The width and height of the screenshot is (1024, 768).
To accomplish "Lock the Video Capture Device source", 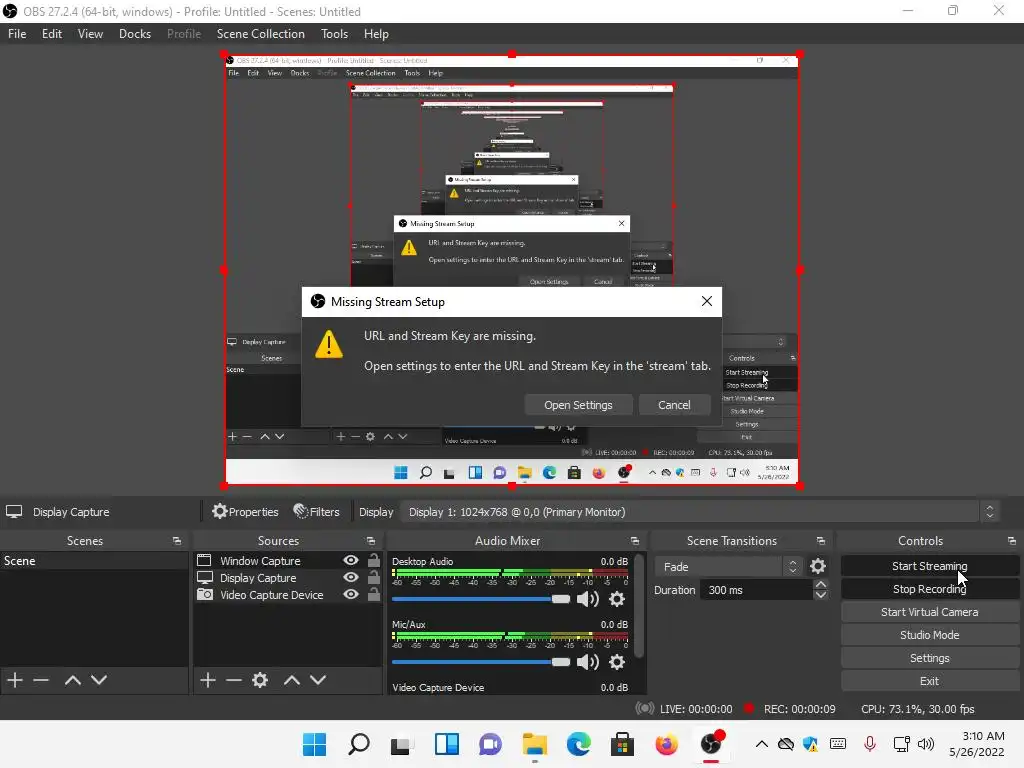I will click(x=374, y=594).
